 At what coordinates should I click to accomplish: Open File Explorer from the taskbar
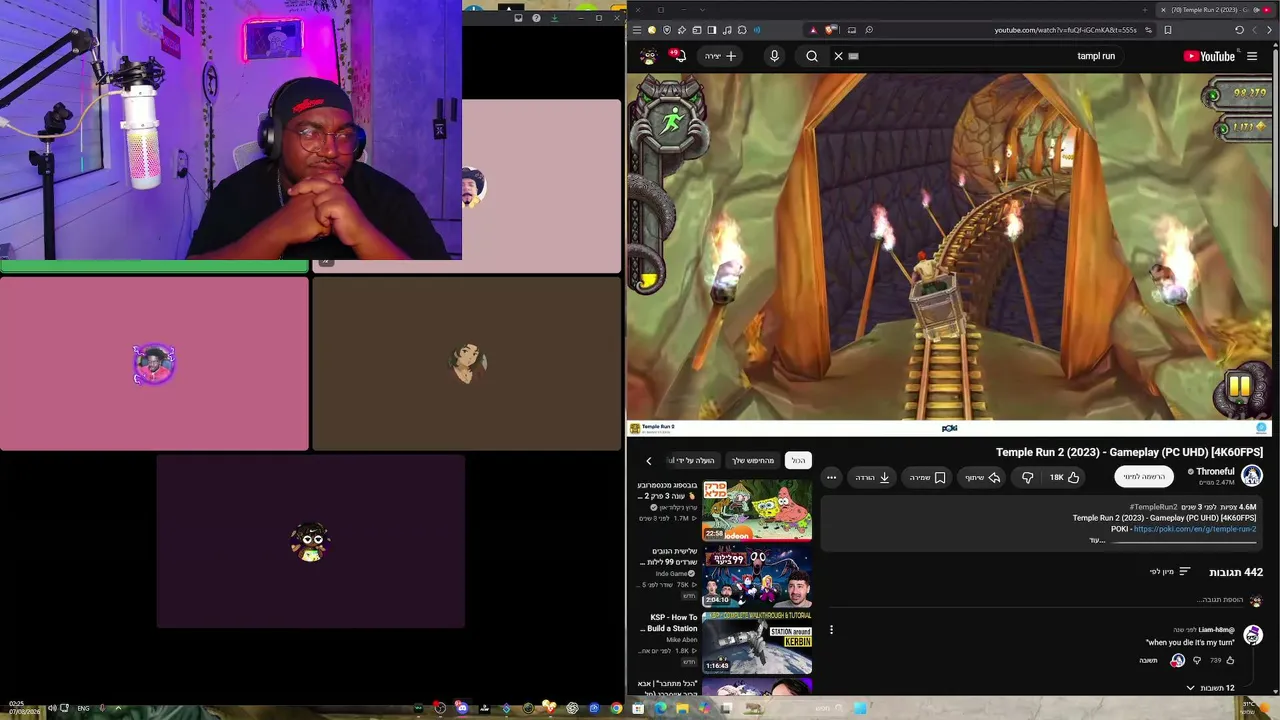682,708
